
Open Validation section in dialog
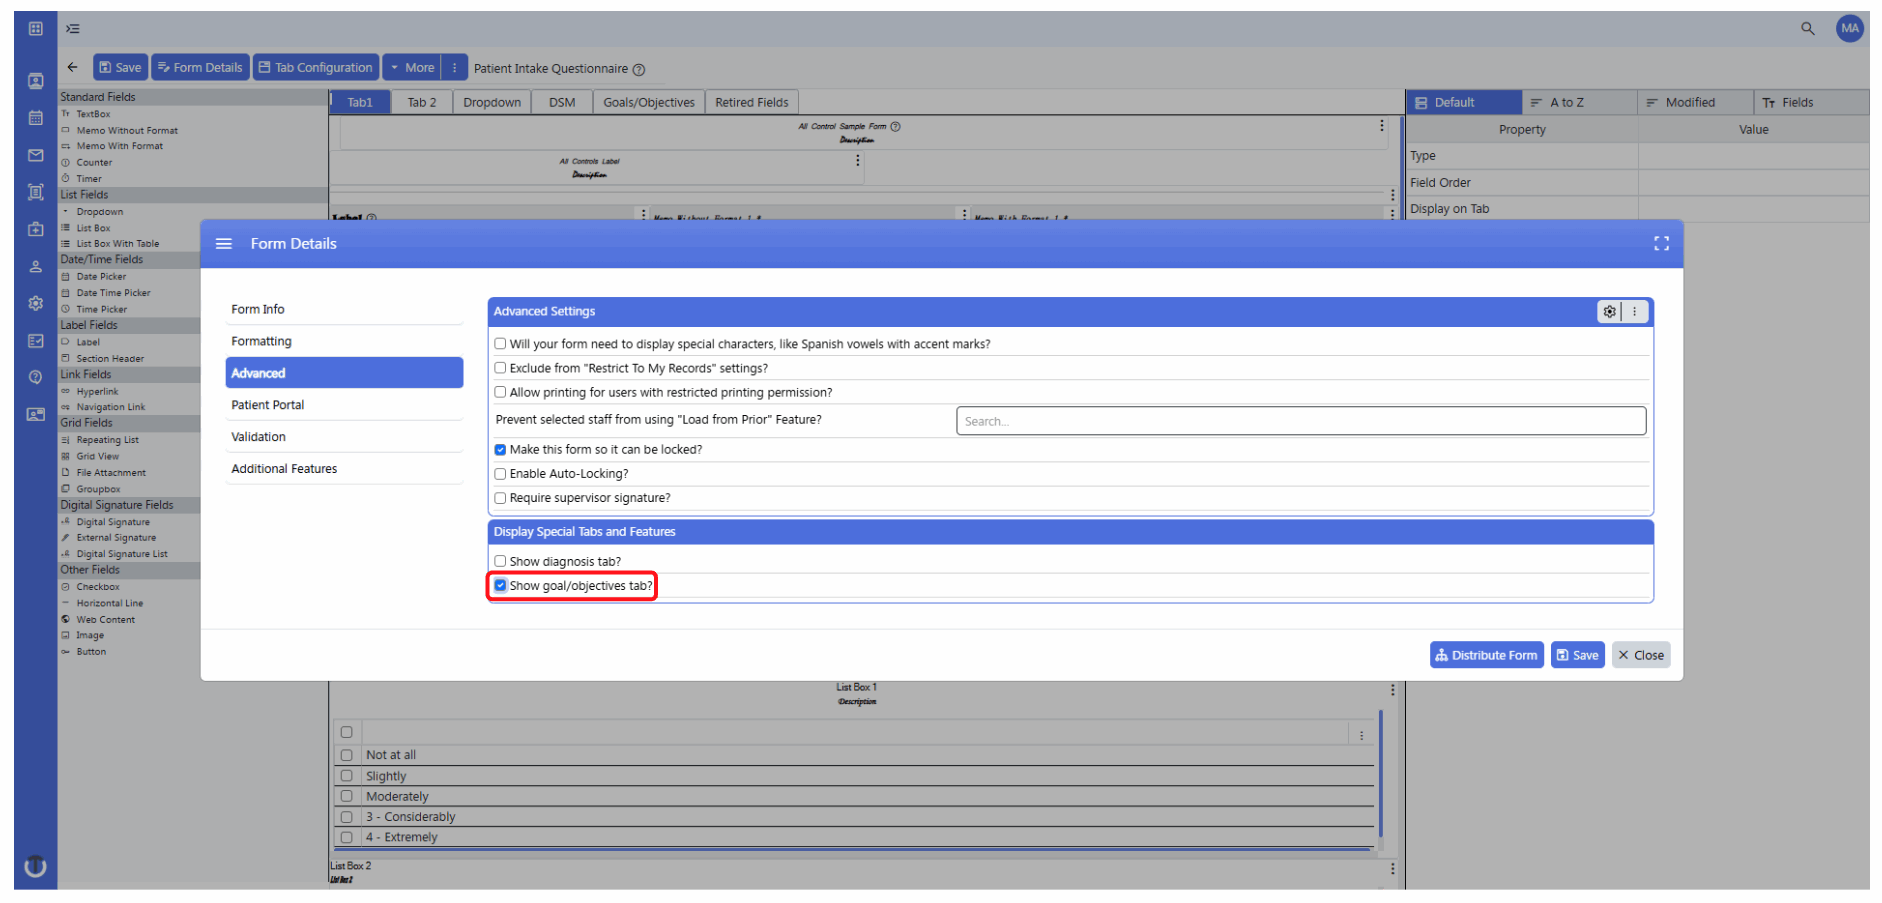pos(344,437)
